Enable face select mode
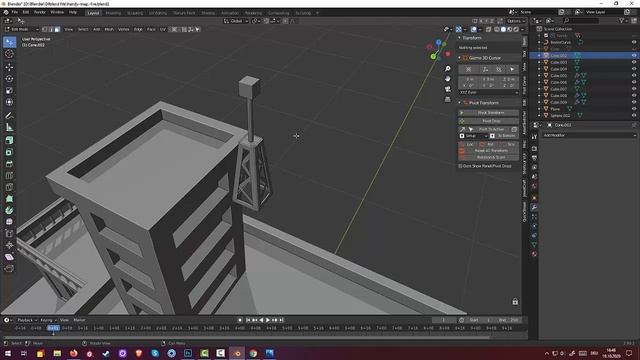 tap(57, 29)
